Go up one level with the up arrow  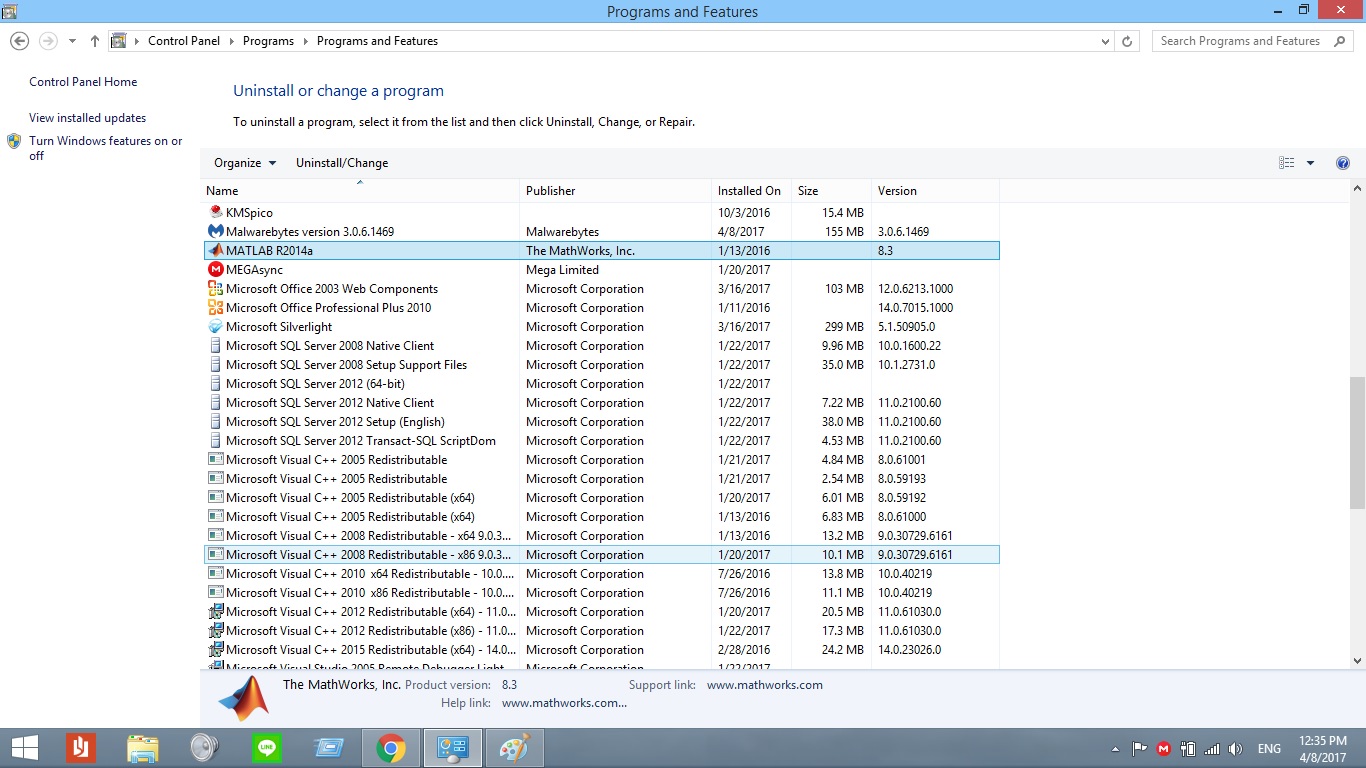(95, 41)
